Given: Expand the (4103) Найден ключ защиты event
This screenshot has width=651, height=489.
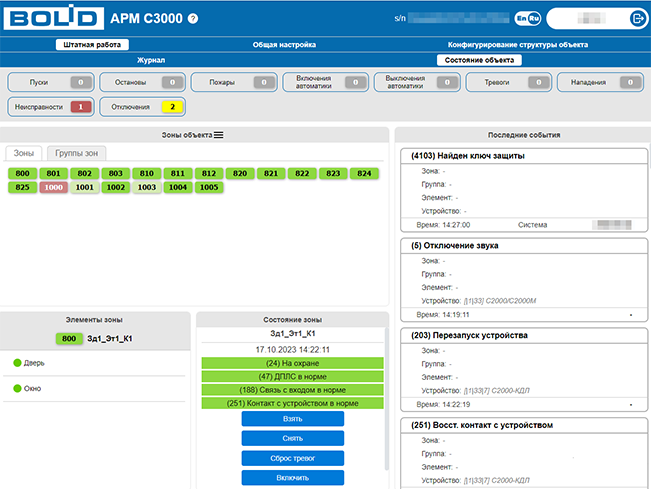Looking at the screenshot, I should pos(468,156).
